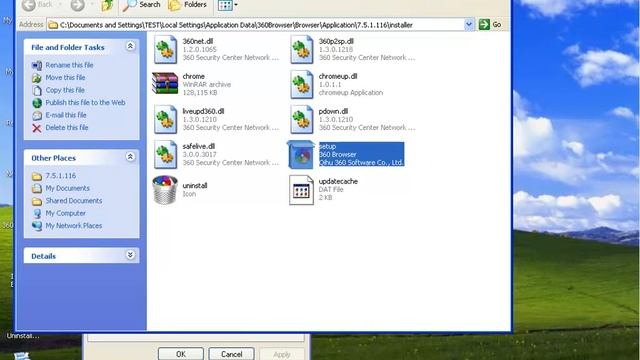The image size is (640, 360).
Task: Click the Publish to Web globe icon
Action: [x=37, y=103]
